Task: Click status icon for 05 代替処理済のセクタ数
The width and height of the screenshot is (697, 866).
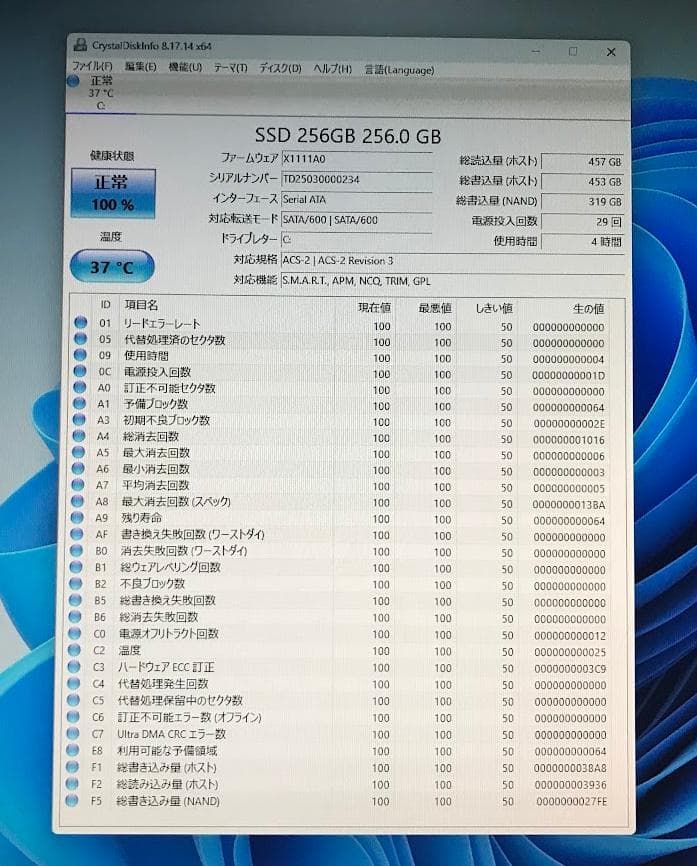Action: click(x=81, y=339)
